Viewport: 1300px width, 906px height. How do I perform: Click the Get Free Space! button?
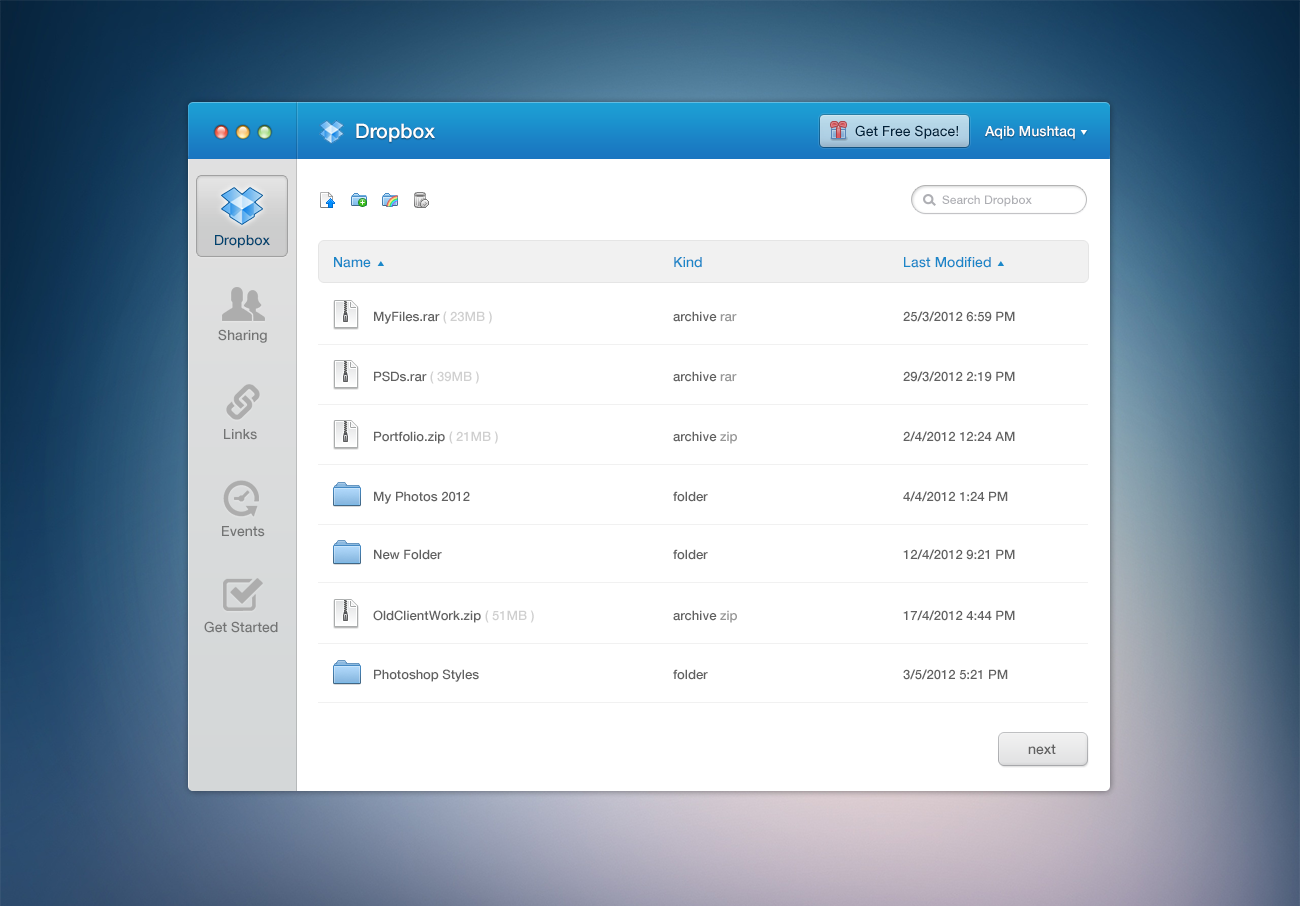(894, 131)
